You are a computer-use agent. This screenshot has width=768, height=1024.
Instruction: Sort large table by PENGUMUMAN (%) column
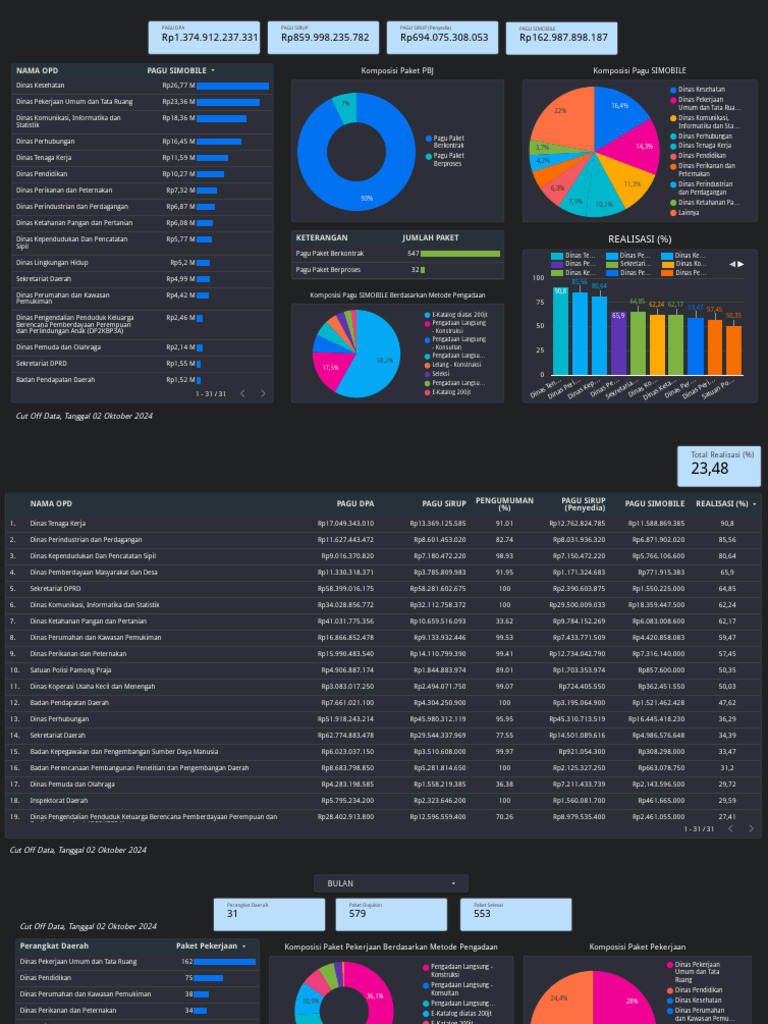504,504
